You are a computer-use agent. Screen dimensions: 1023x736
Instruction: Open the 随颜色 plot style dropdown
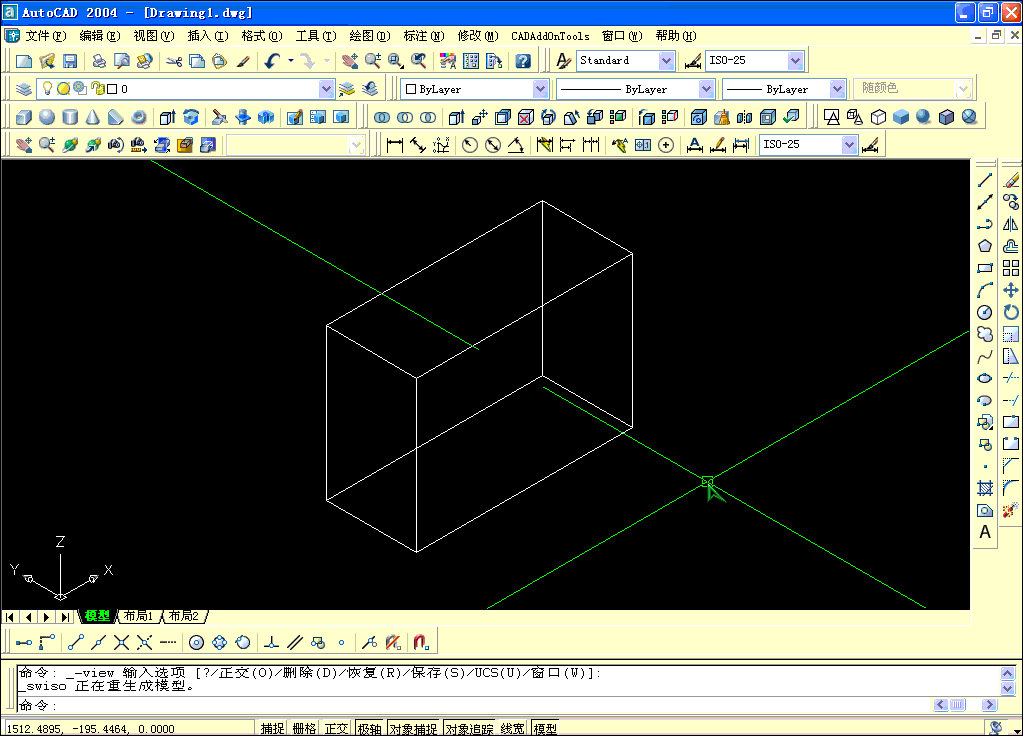point(963,89)
